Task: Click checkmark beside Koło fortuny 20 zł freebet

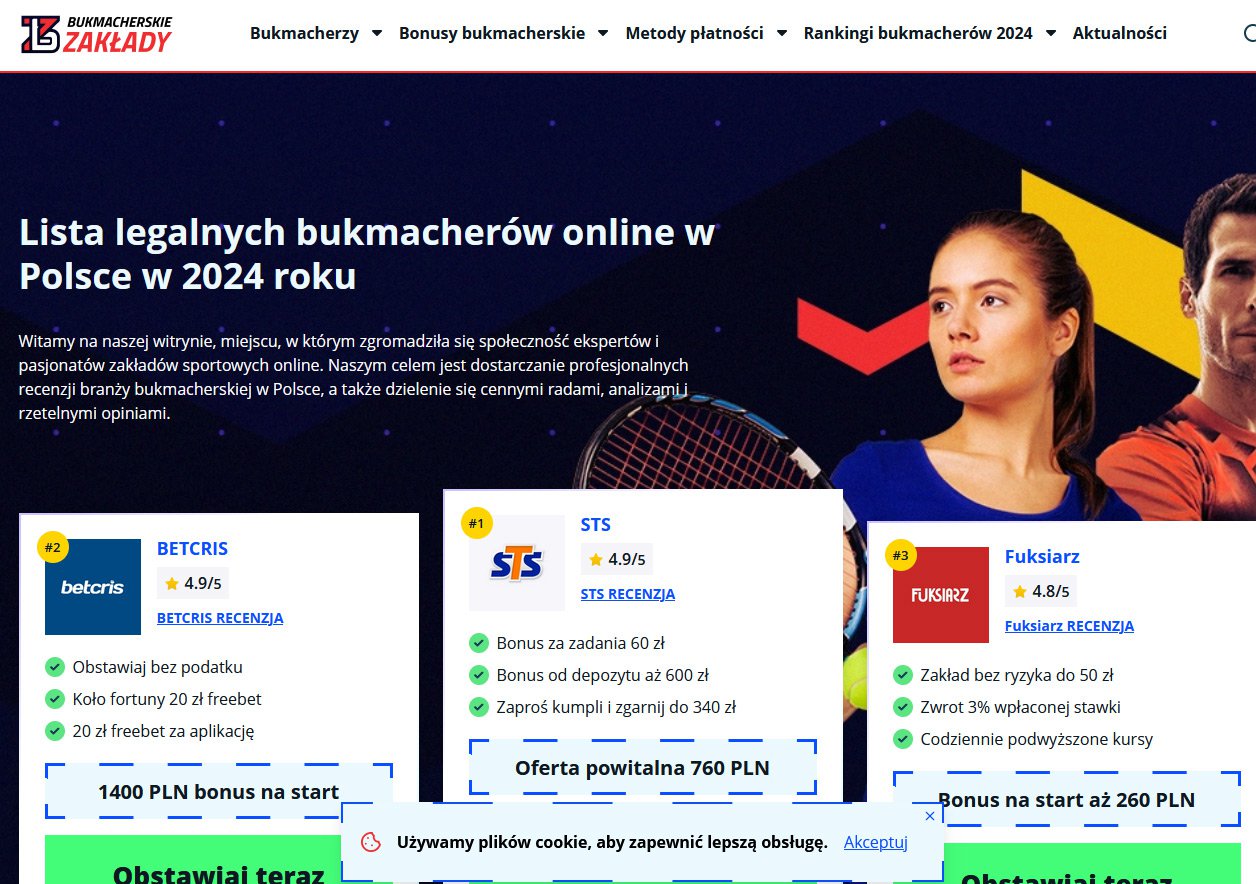Action: tap(55, 699)
